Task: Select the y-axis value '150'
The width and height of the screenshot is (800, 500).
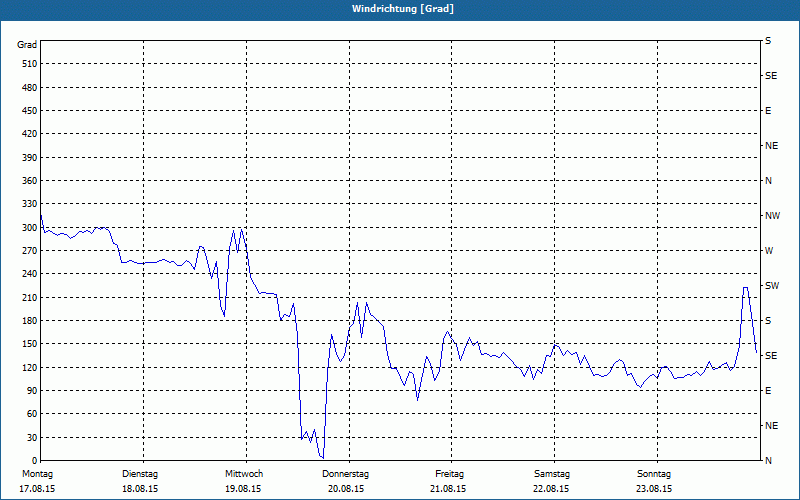Action: click(30, 344)
